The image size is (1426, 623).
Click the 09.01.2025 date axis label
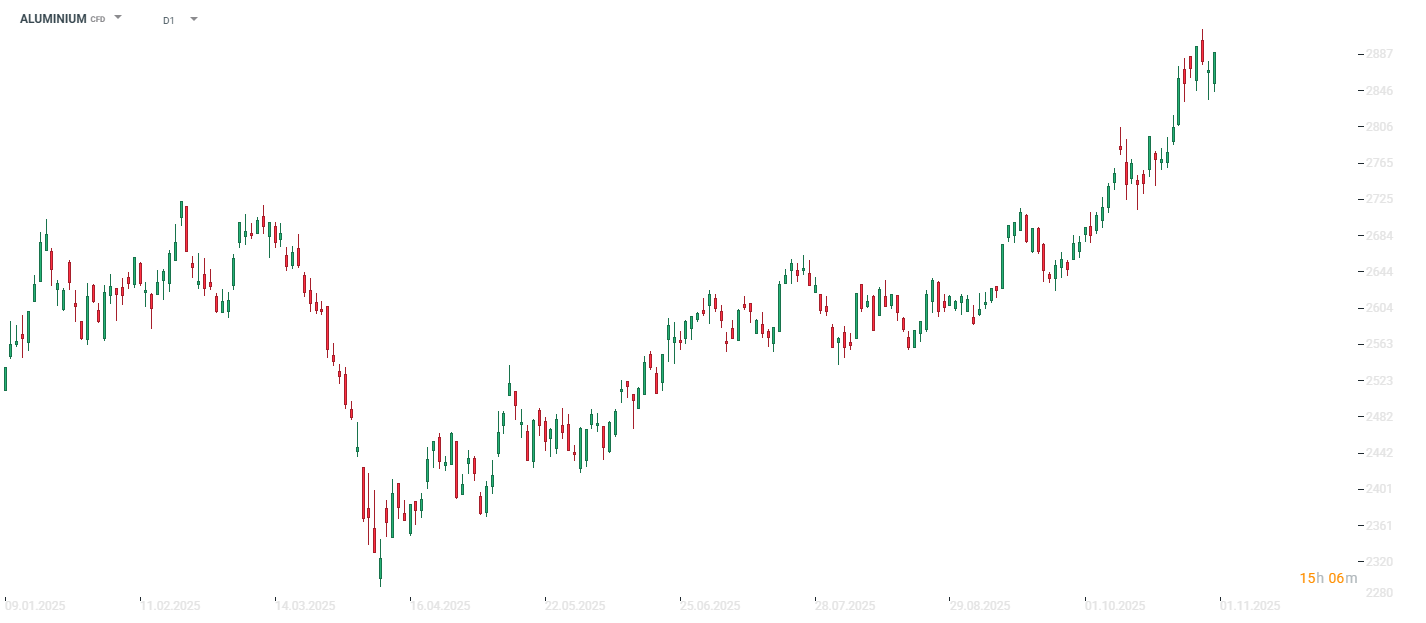[35, 606]
